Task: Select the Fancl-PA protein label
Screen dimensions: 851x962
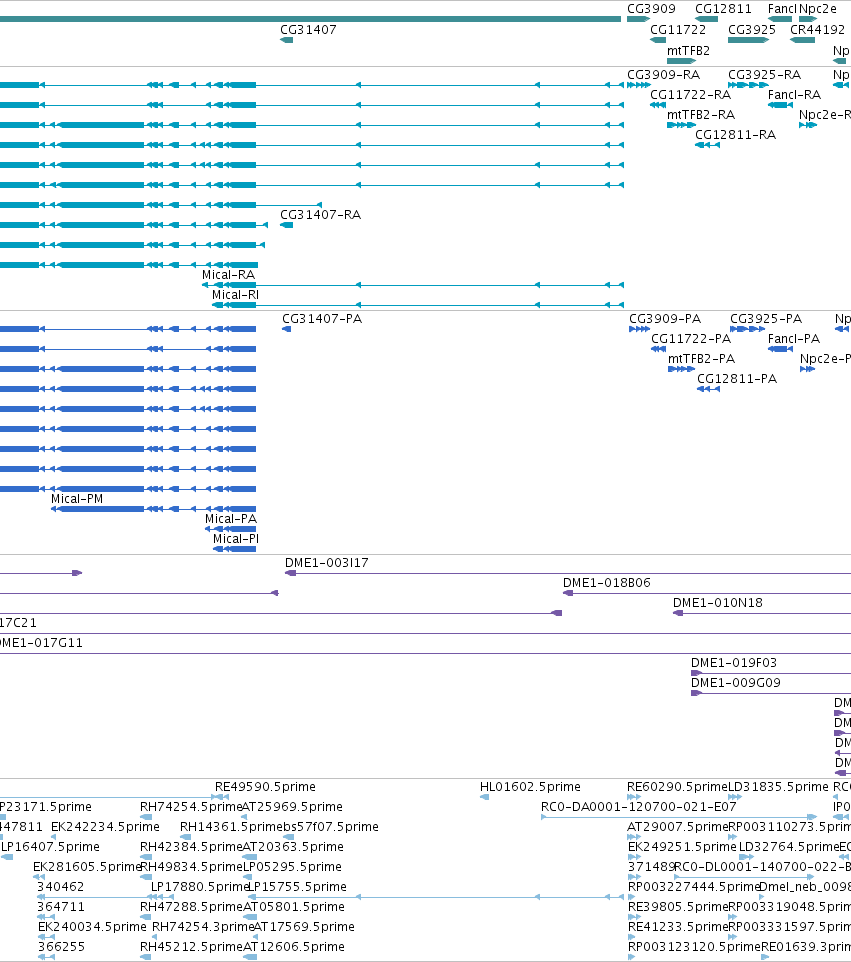Action: [x=794, y=339]
